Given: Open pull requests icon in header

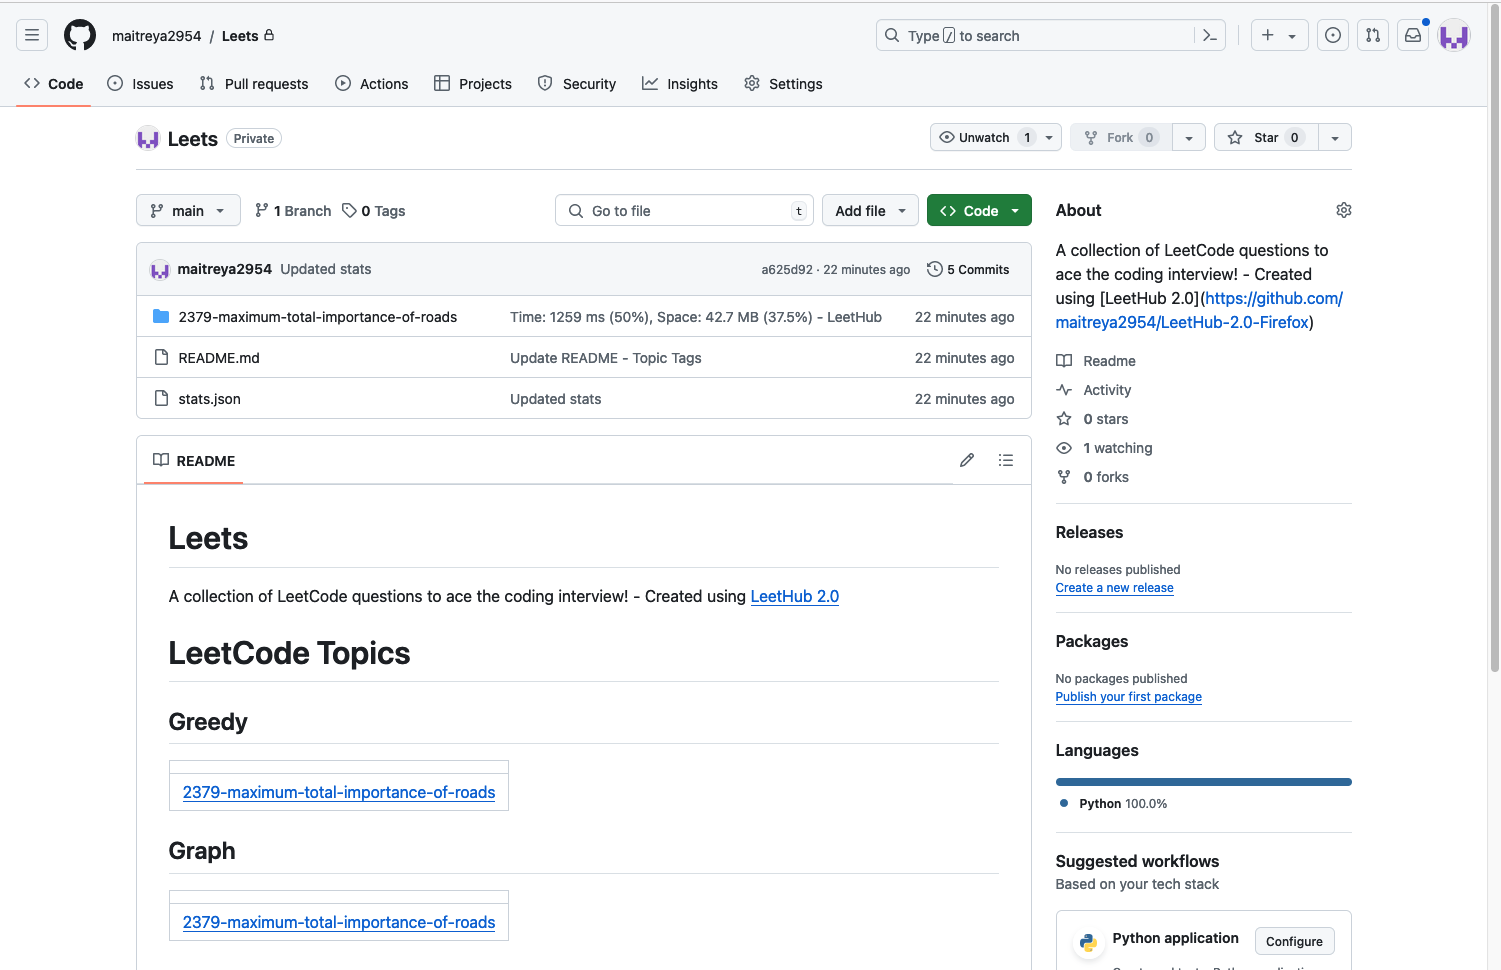Looking at the screenshot, I should pos(1373,35).
